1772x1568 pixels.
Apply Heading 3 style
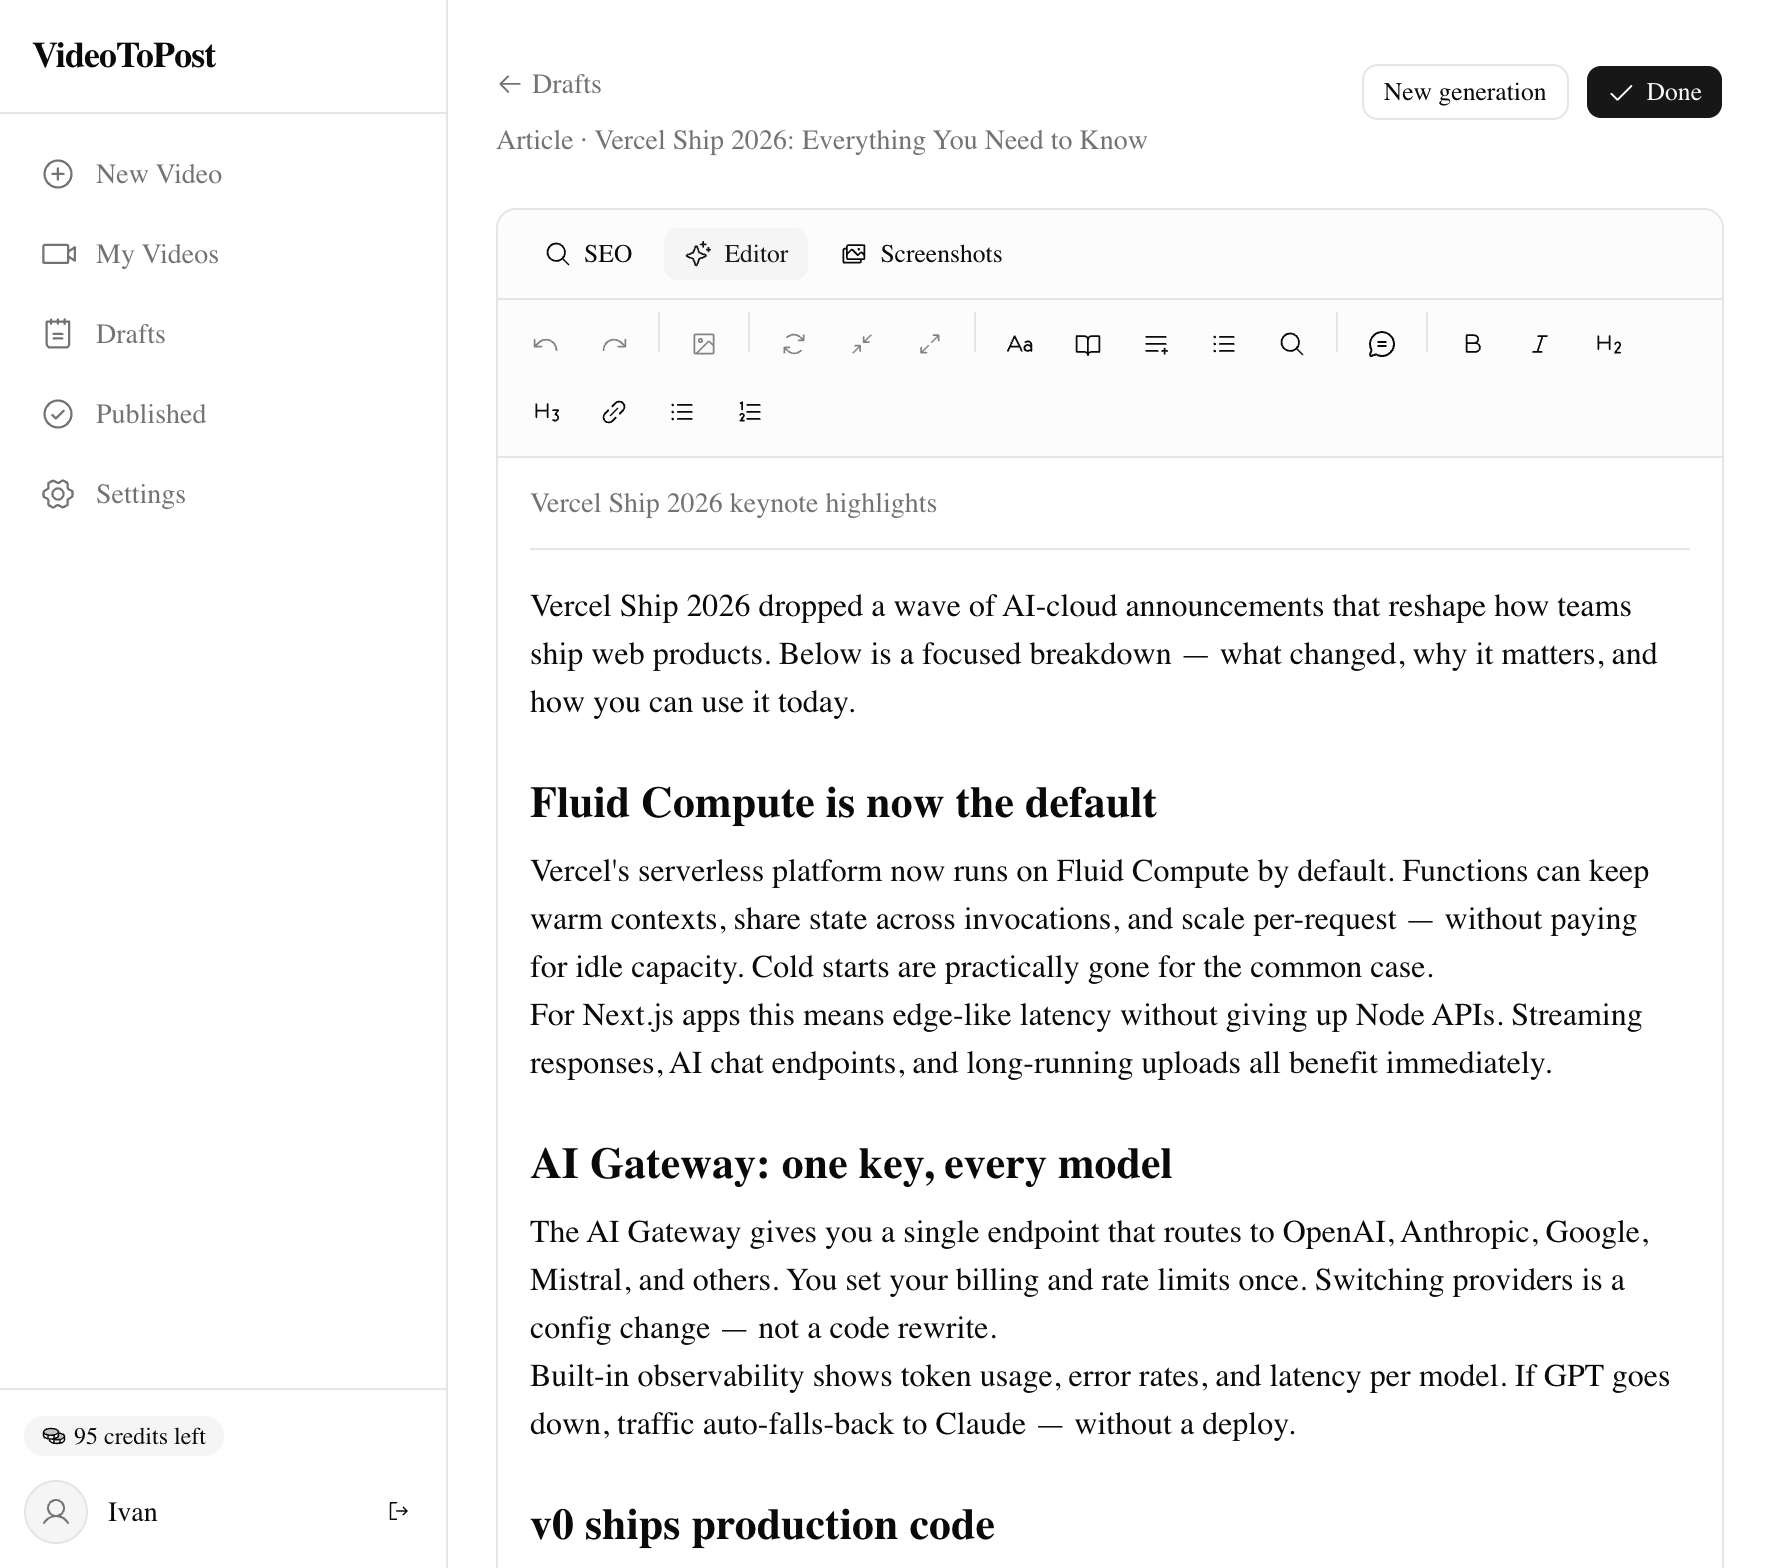pyautogui.click(x=546, y=412)
